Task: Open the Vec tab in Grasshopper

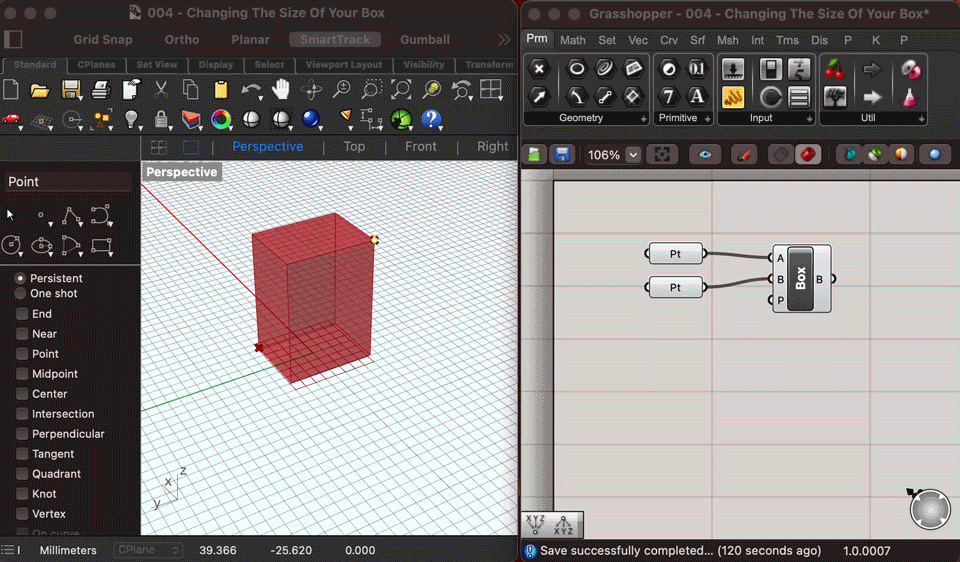Action: [x=637, y=40]
